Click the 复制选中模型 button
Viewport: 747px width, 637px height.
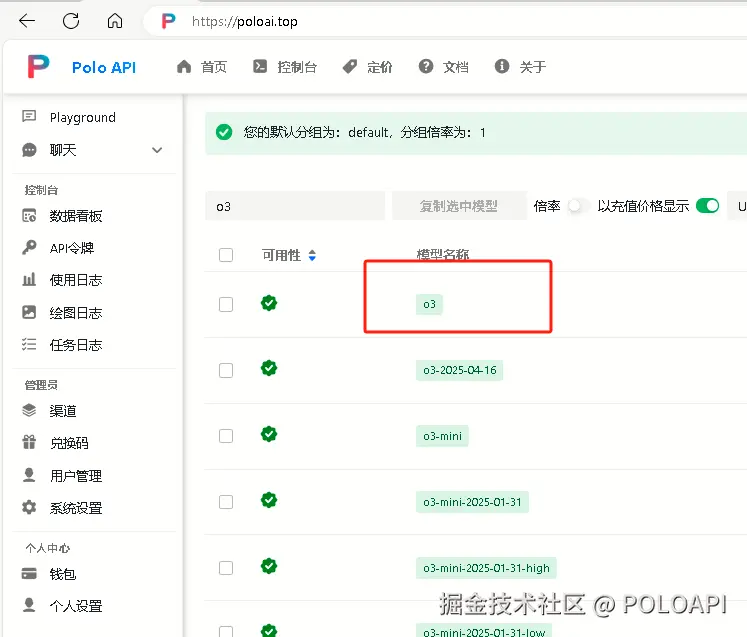459,206
